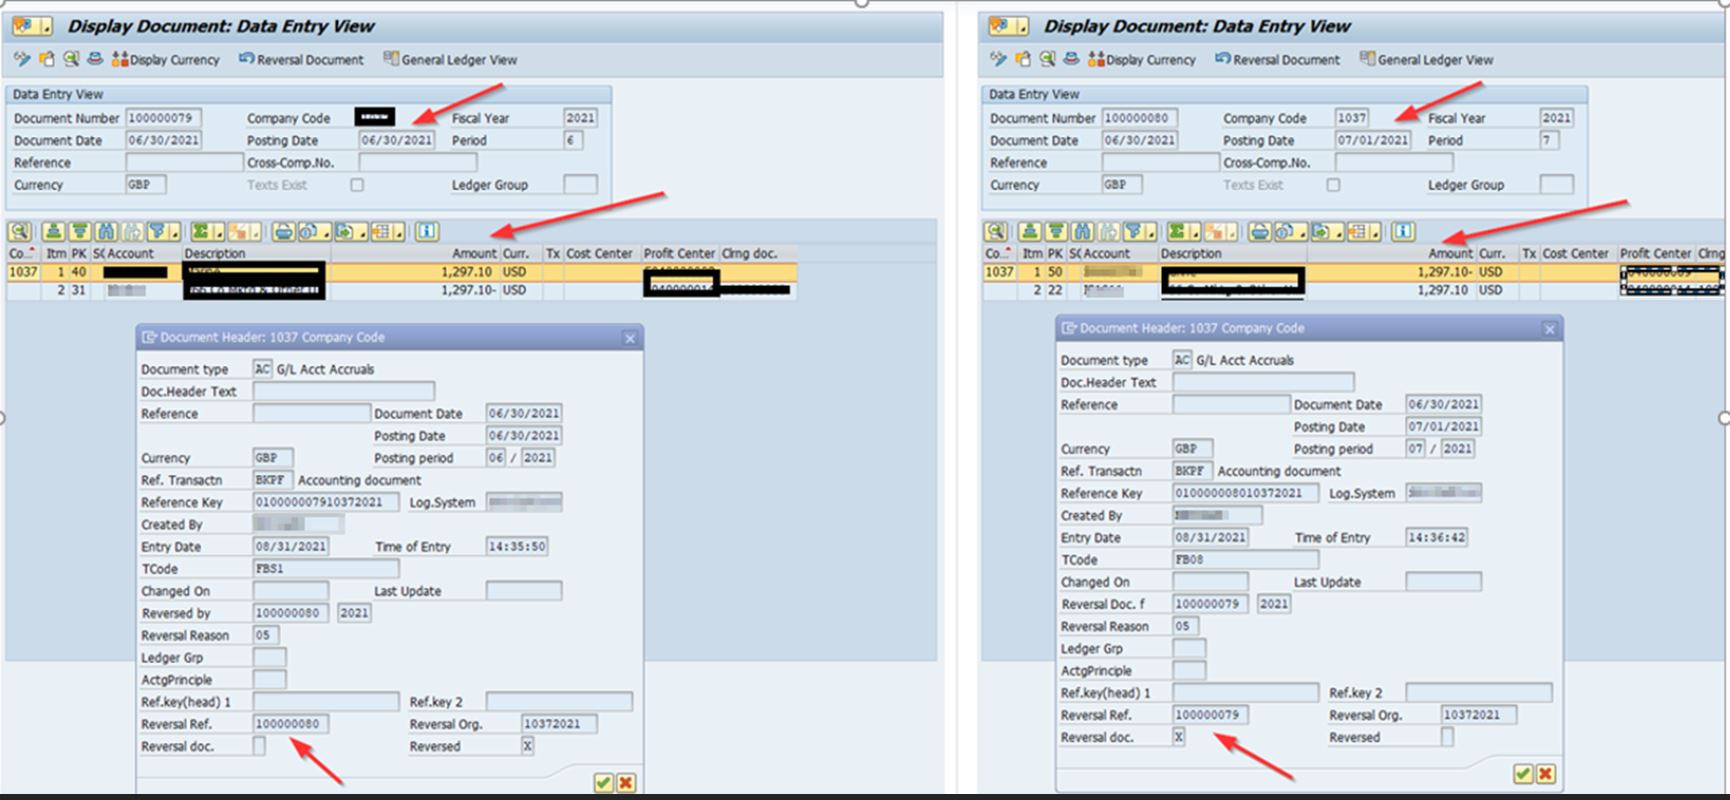
Task: Toggle Reversal doc. checkbox in right header dialog
Action: [x=1179, y=737]
